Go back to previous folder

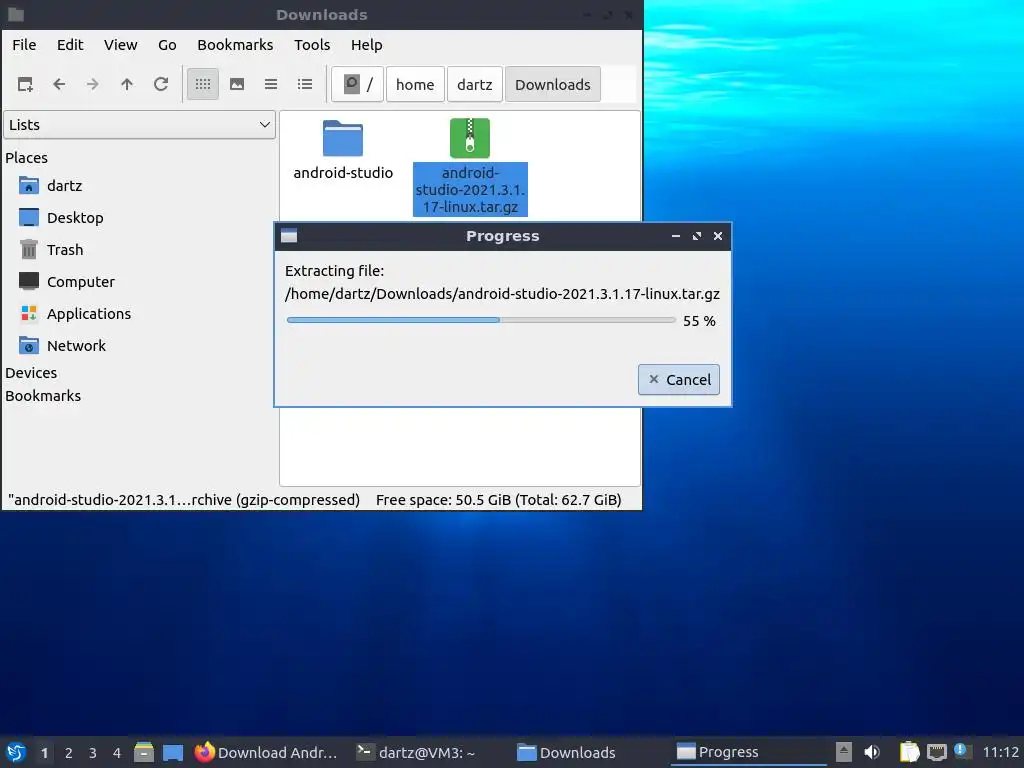(x=59, y=84)
